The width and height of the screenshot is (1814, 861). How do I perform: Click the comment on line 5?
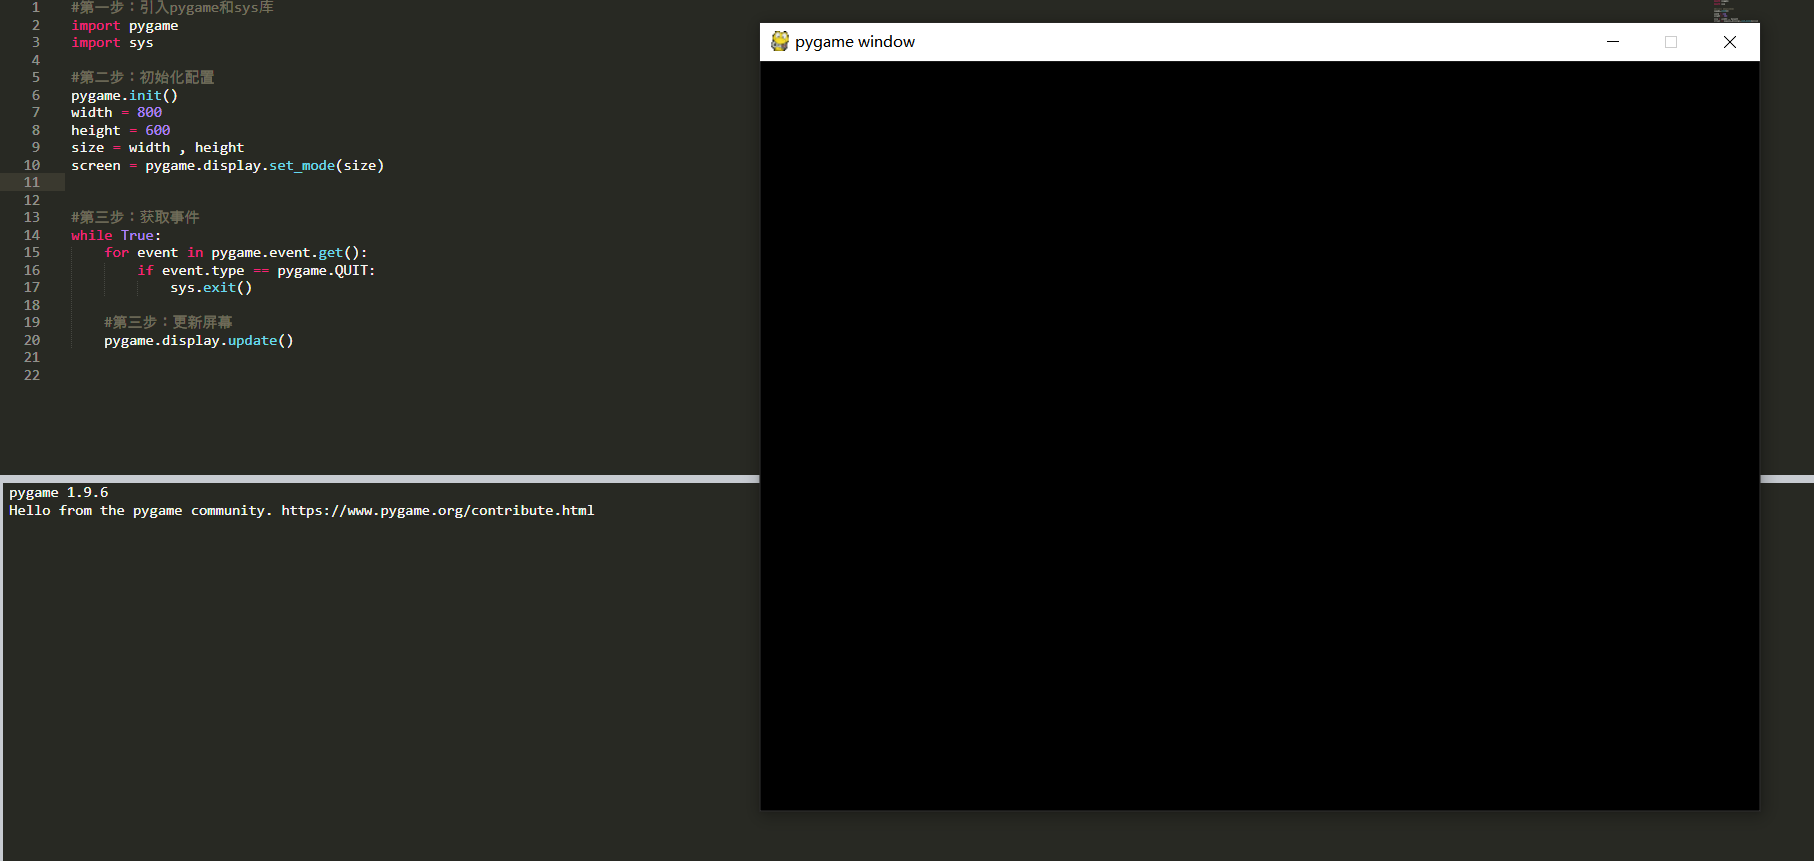(142, 77)
